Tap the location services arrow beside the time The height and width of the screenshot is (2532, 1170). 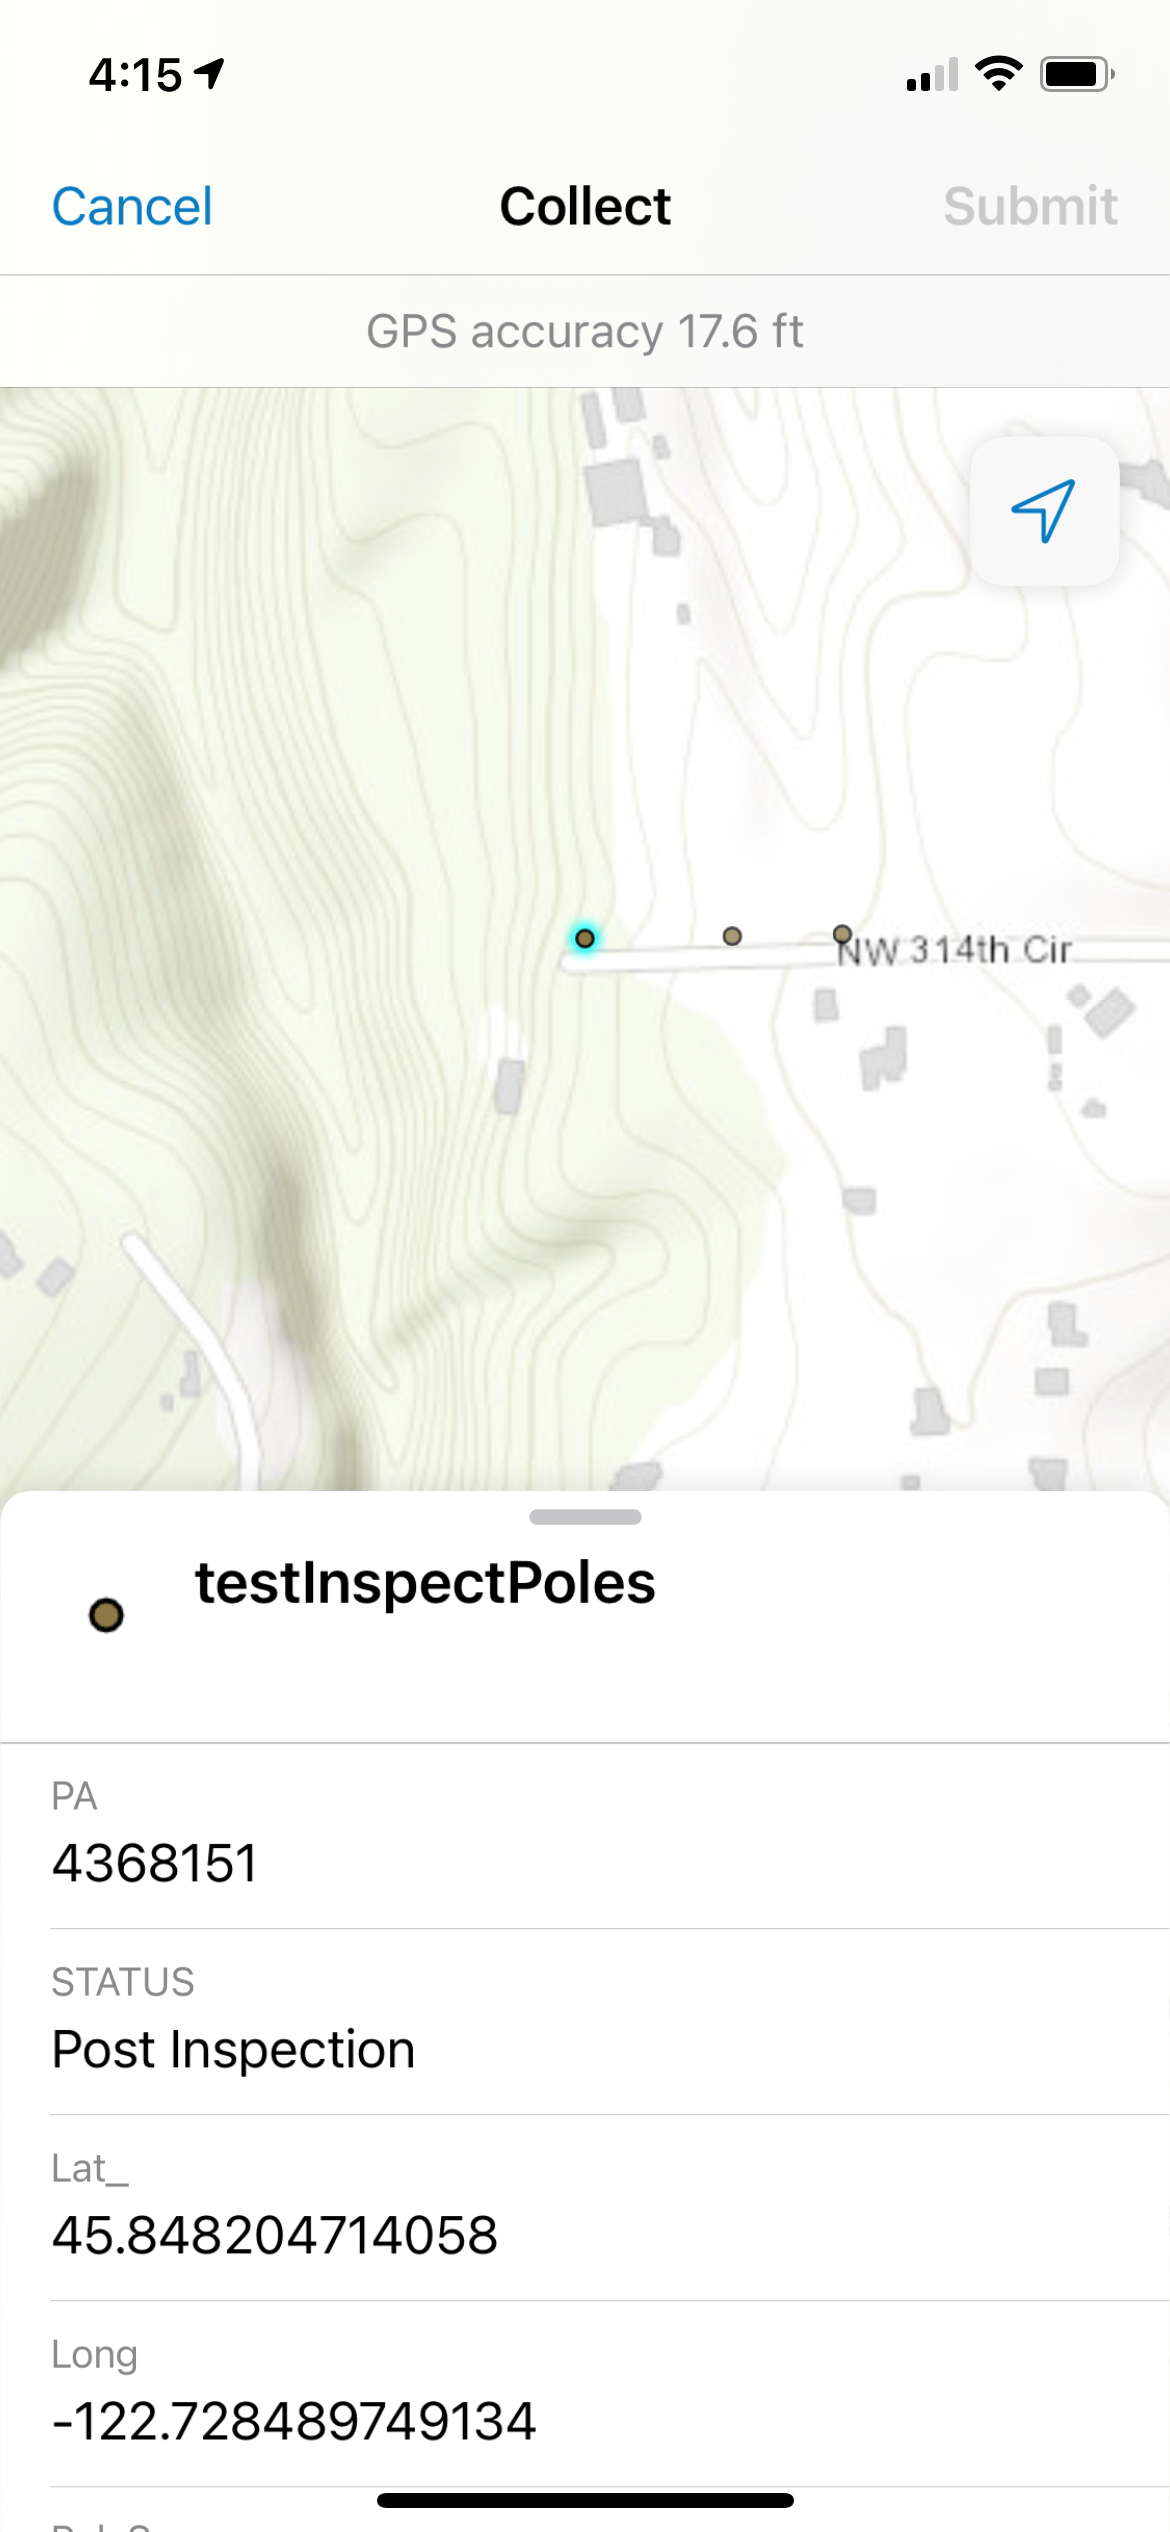[x=210, y=73]
